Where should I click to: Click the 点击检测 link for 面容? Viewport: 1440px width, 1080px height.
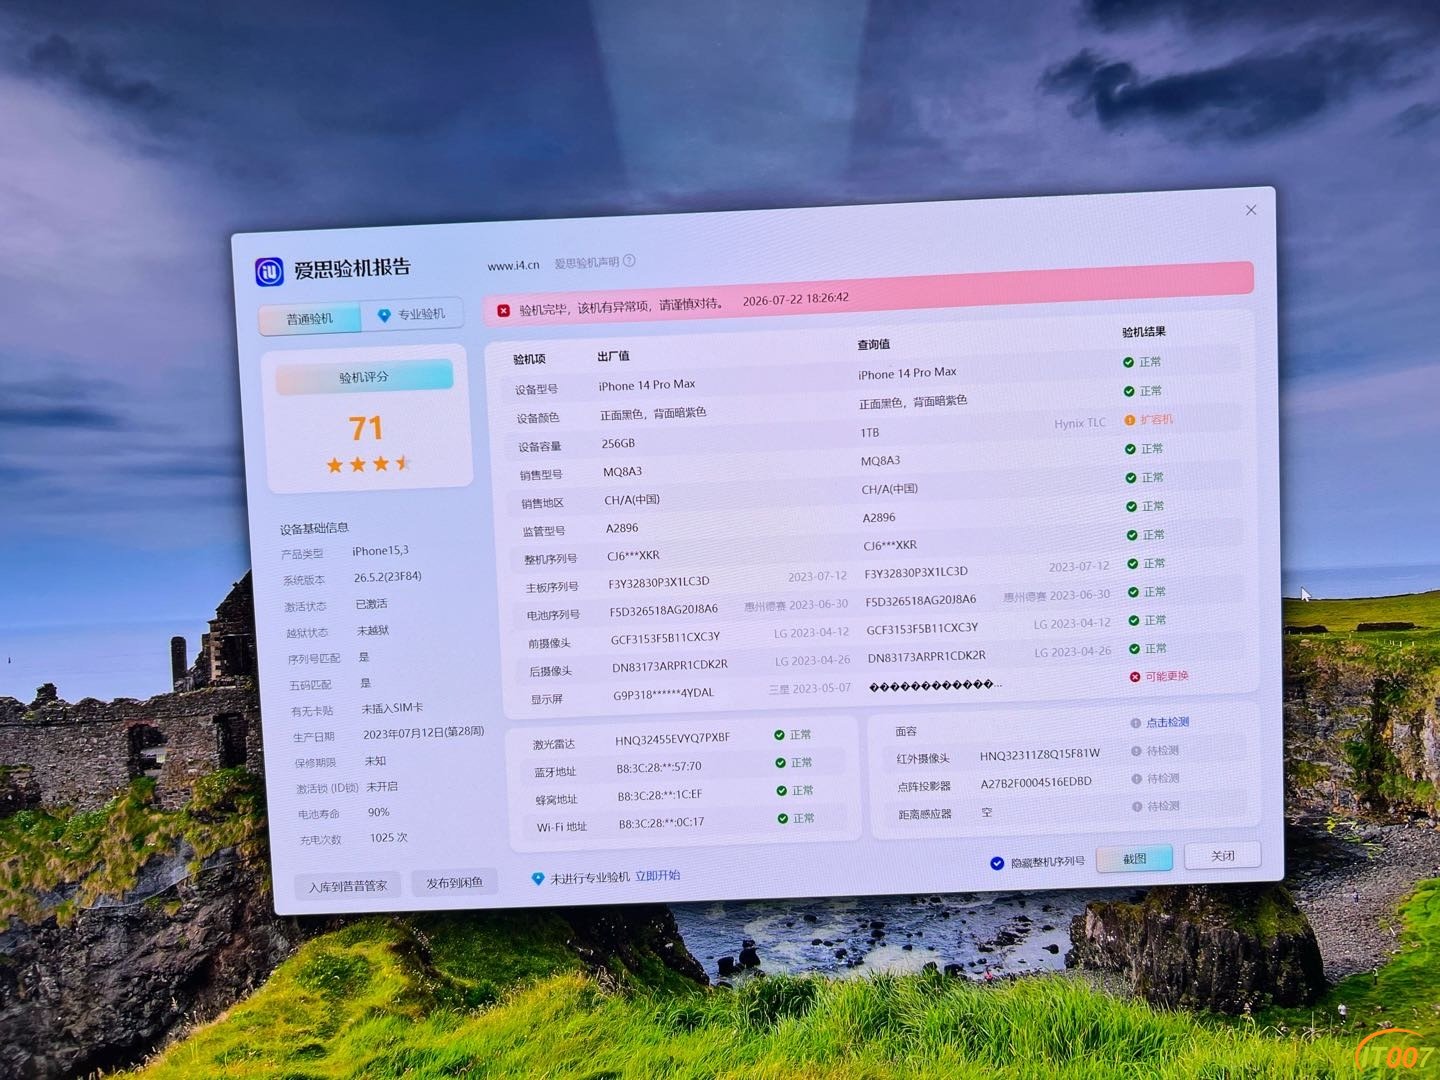click(x=1167, y=722)
